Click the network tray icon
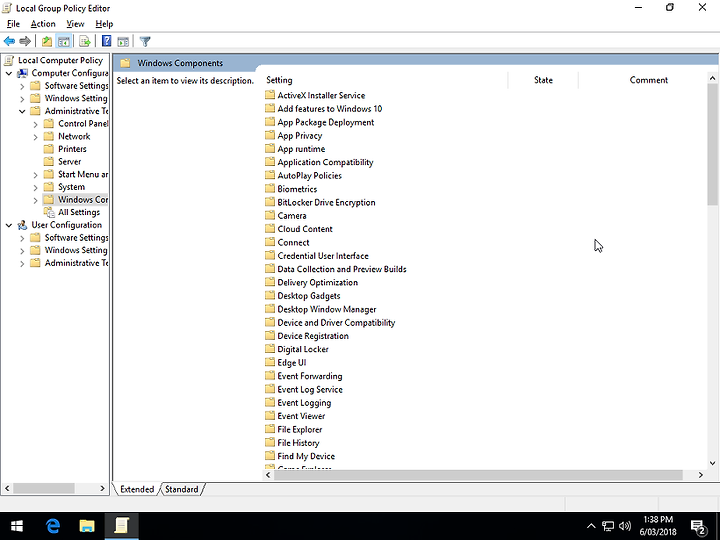 tap(608, 526)
